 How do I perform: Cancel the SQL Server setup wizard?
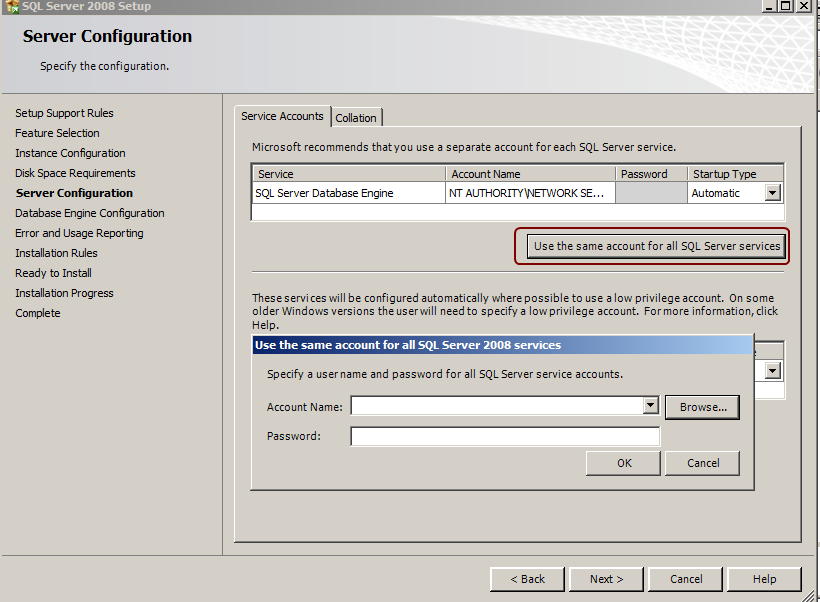coord(686,579)
